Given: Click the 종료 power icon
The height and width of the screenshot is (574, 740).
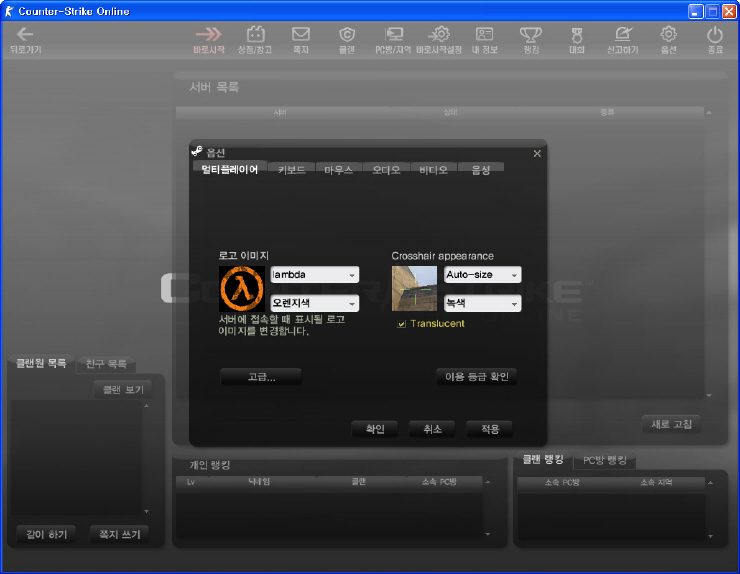Looking at the screenshot, I should point(715,34).
